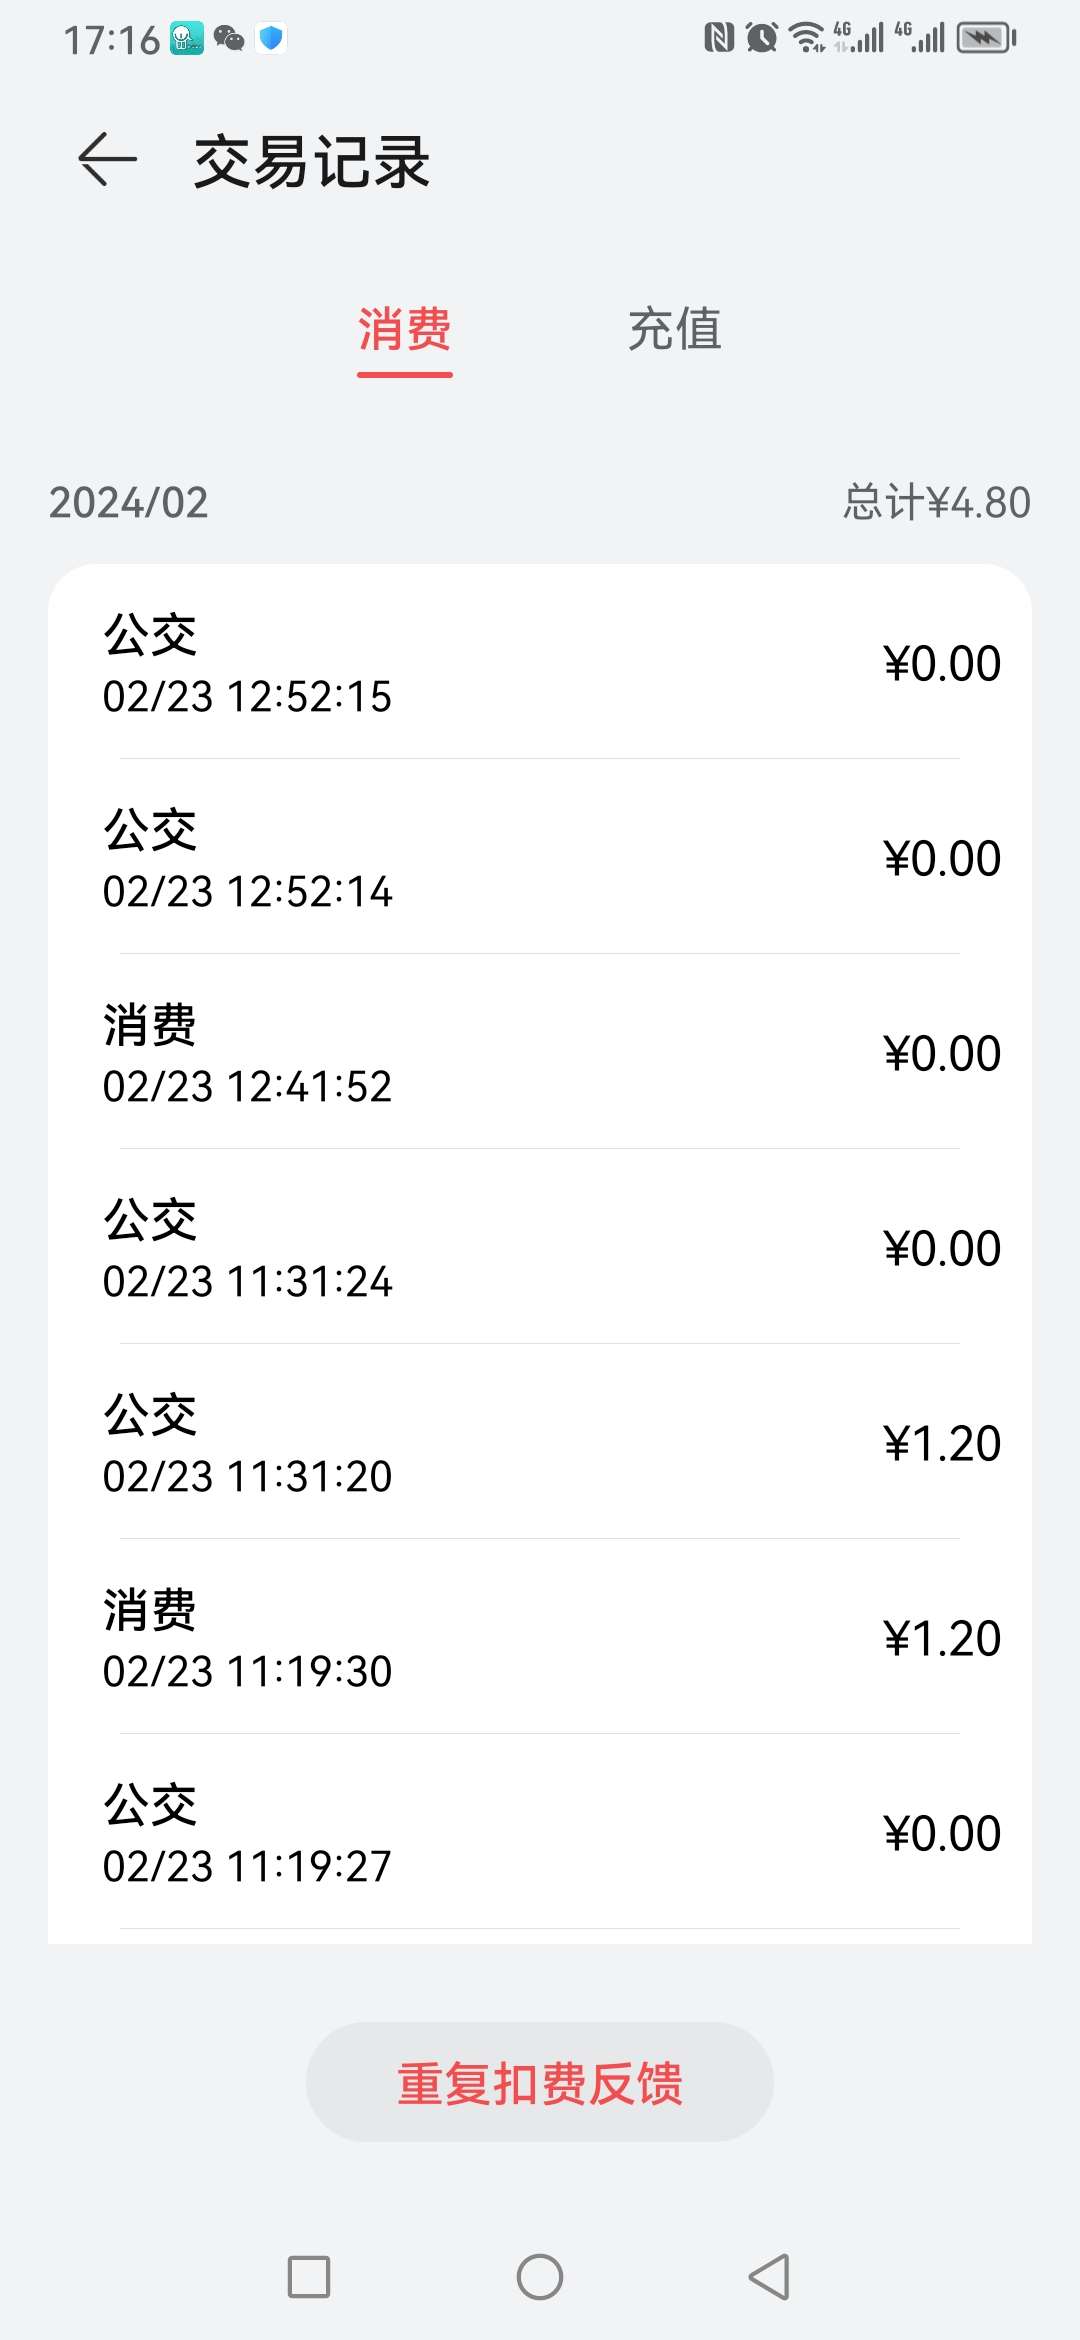Open the 公交 record at 12:52:14
This screenshot has height=2340, width=1080.
pos(540,858)
